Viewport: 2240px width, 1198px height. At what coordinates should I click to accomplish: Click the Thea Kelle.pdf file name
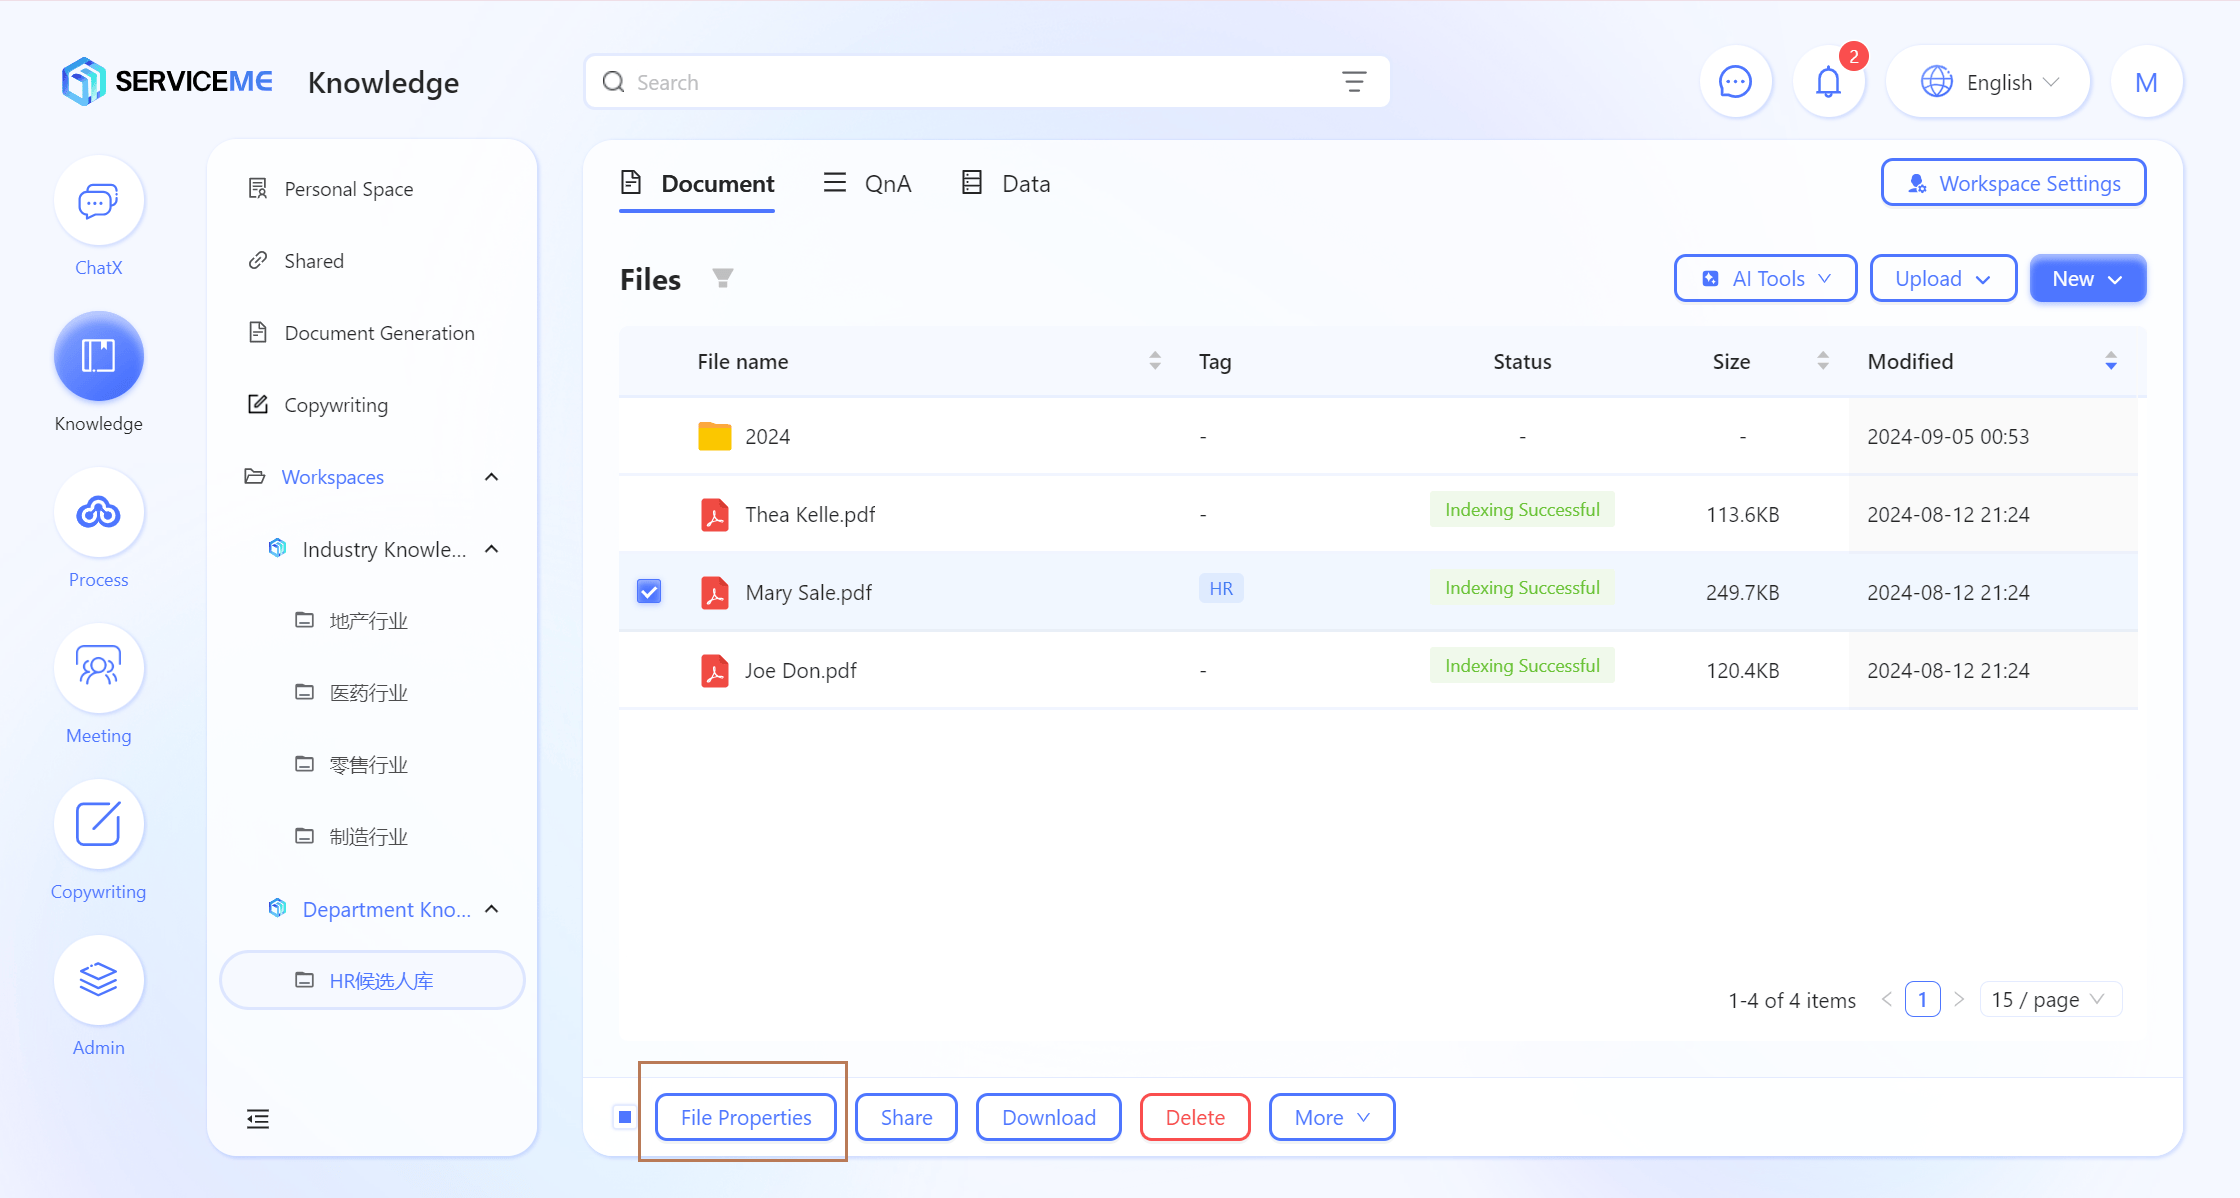[x=810, y=514]
